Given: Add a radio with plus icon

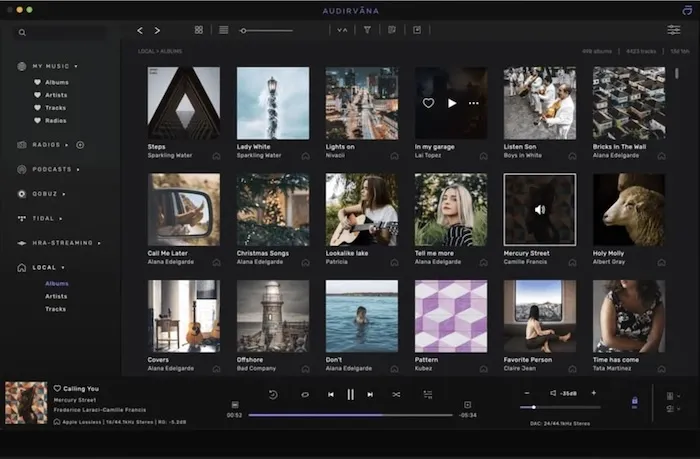Looking at the screenshot, I should 80,145.
